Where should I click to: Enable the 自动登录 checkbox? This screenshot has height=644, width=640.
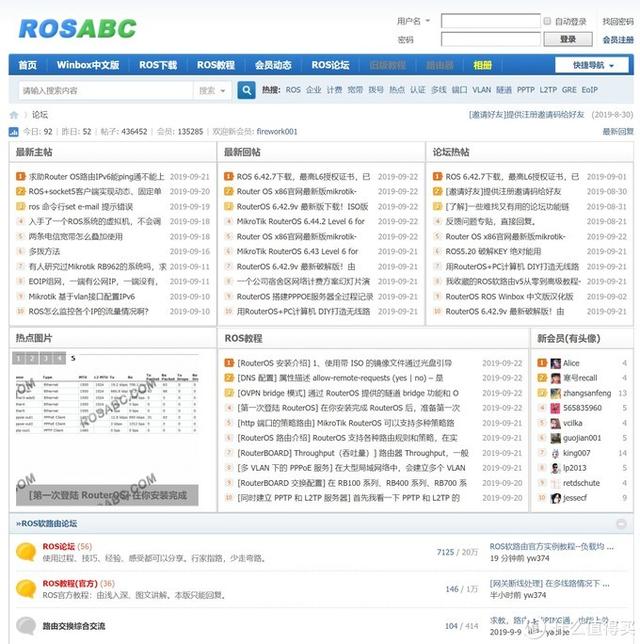tap(547, 21)
